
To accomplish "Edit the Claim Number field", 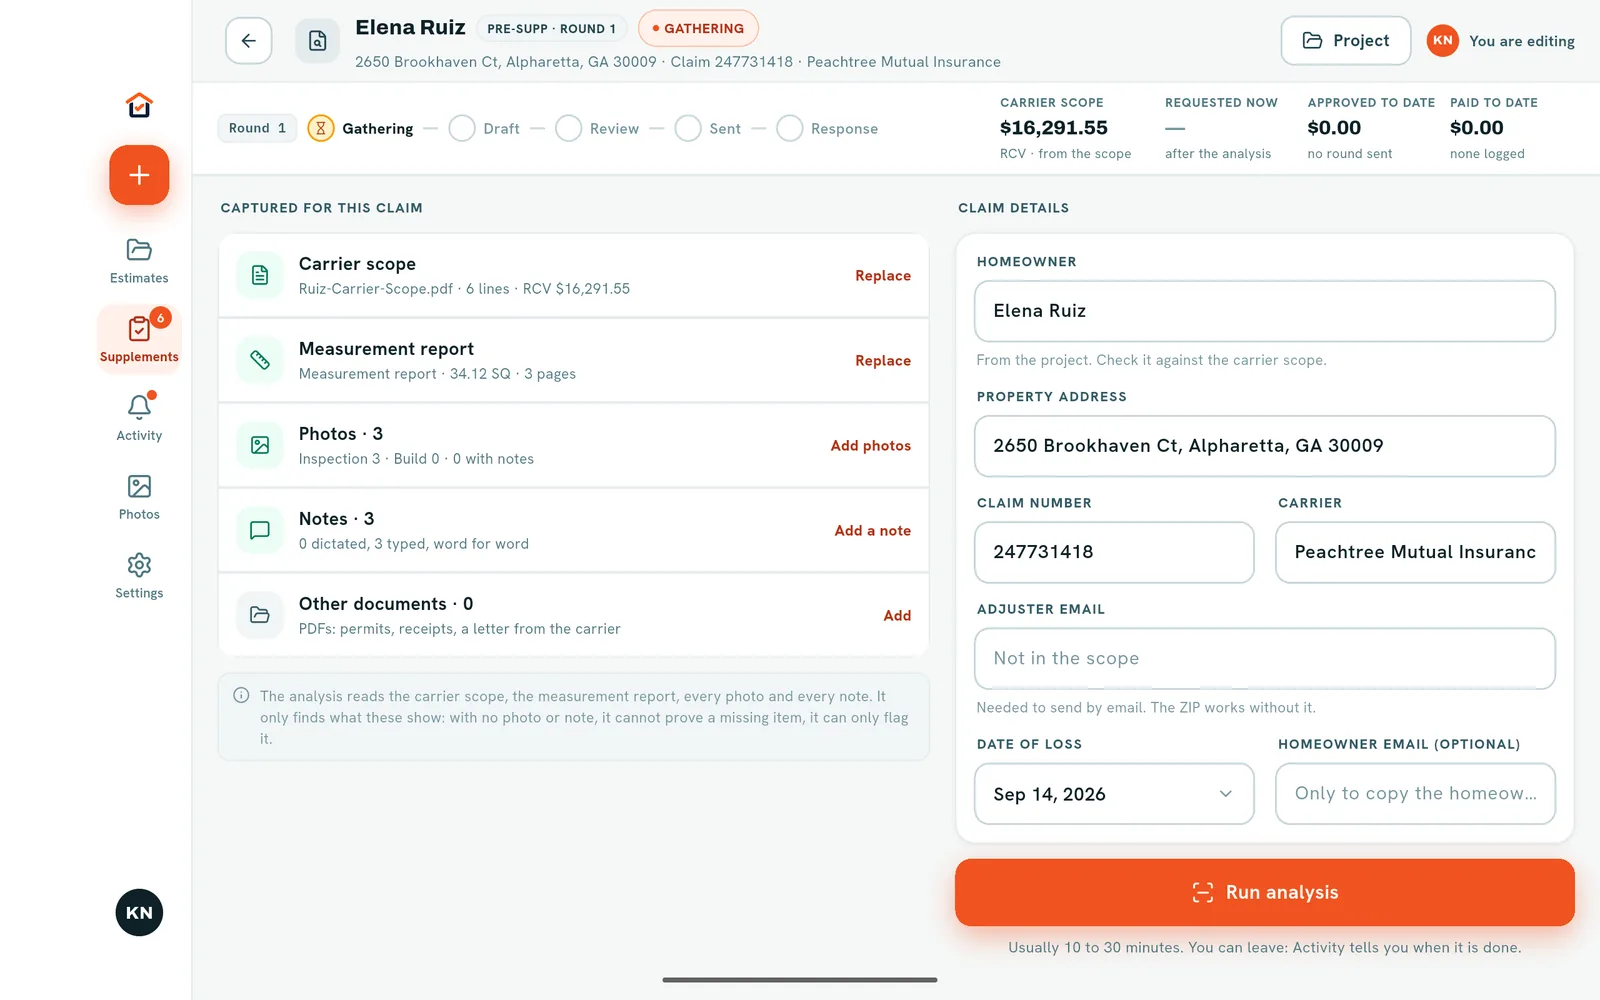I will click(x=1114, y=552).
